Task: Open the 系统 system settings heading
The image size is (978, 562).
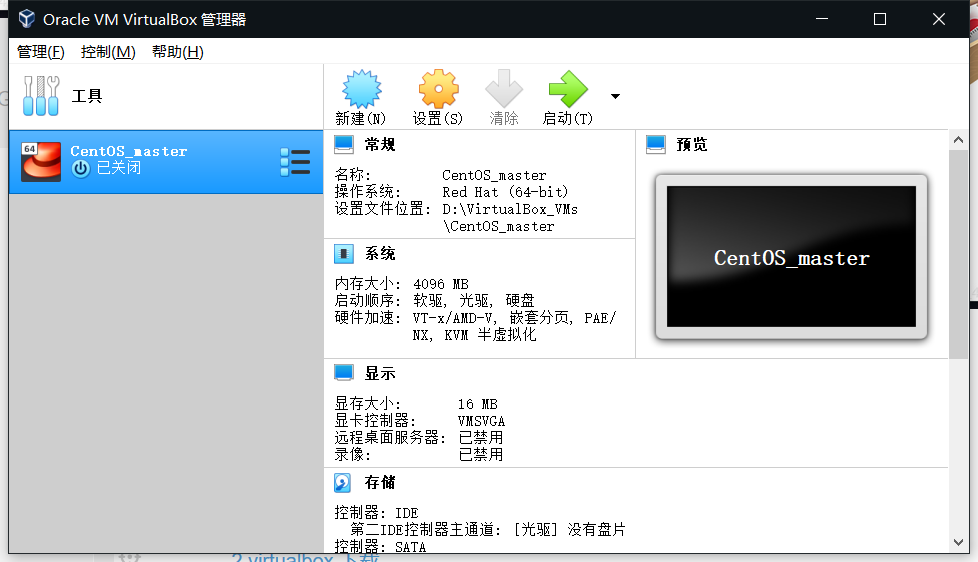Action: coord(380,254)
